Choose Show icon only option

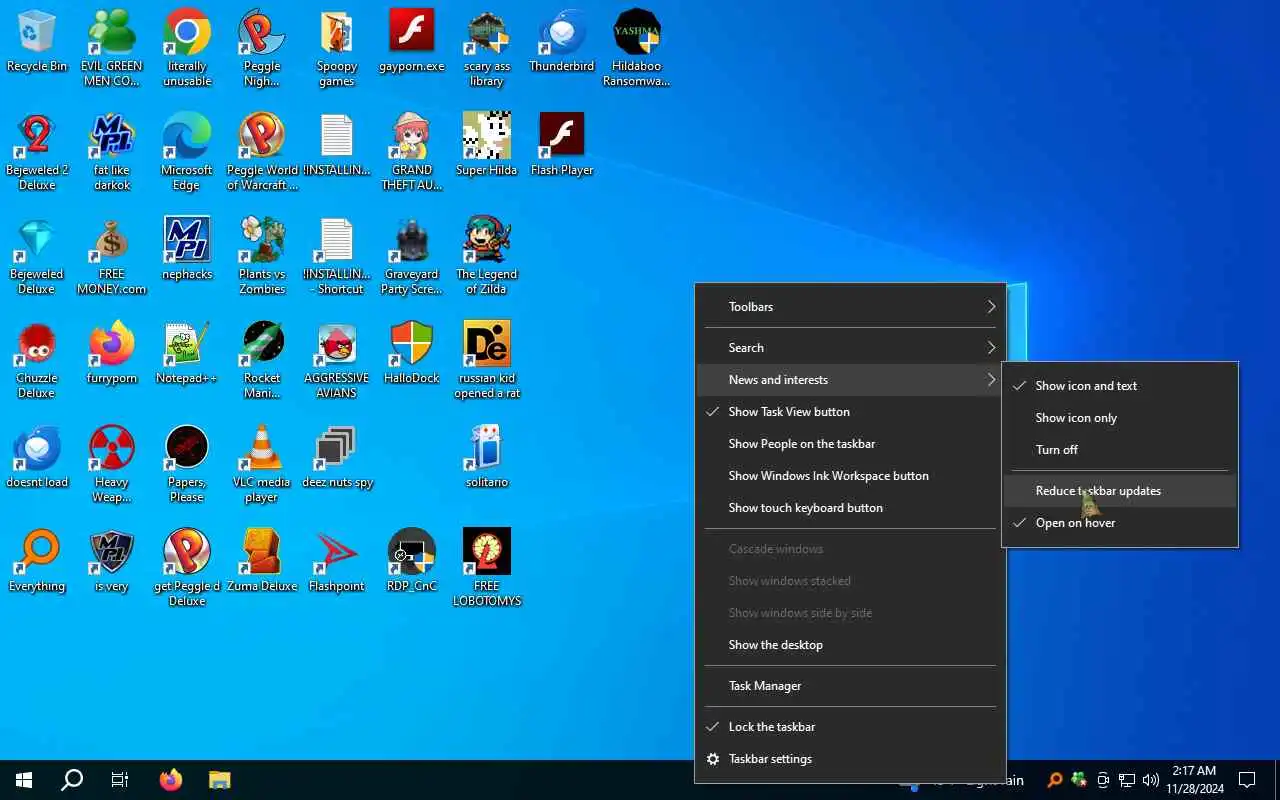1120,418
